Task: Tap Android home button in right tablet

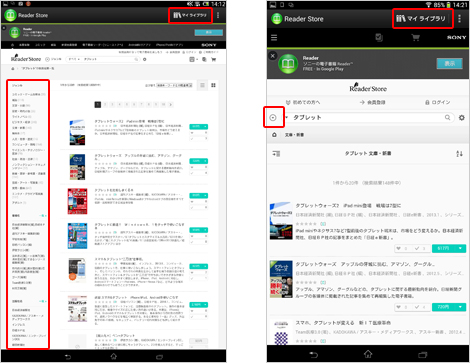Action: click(x=368, y=354)
